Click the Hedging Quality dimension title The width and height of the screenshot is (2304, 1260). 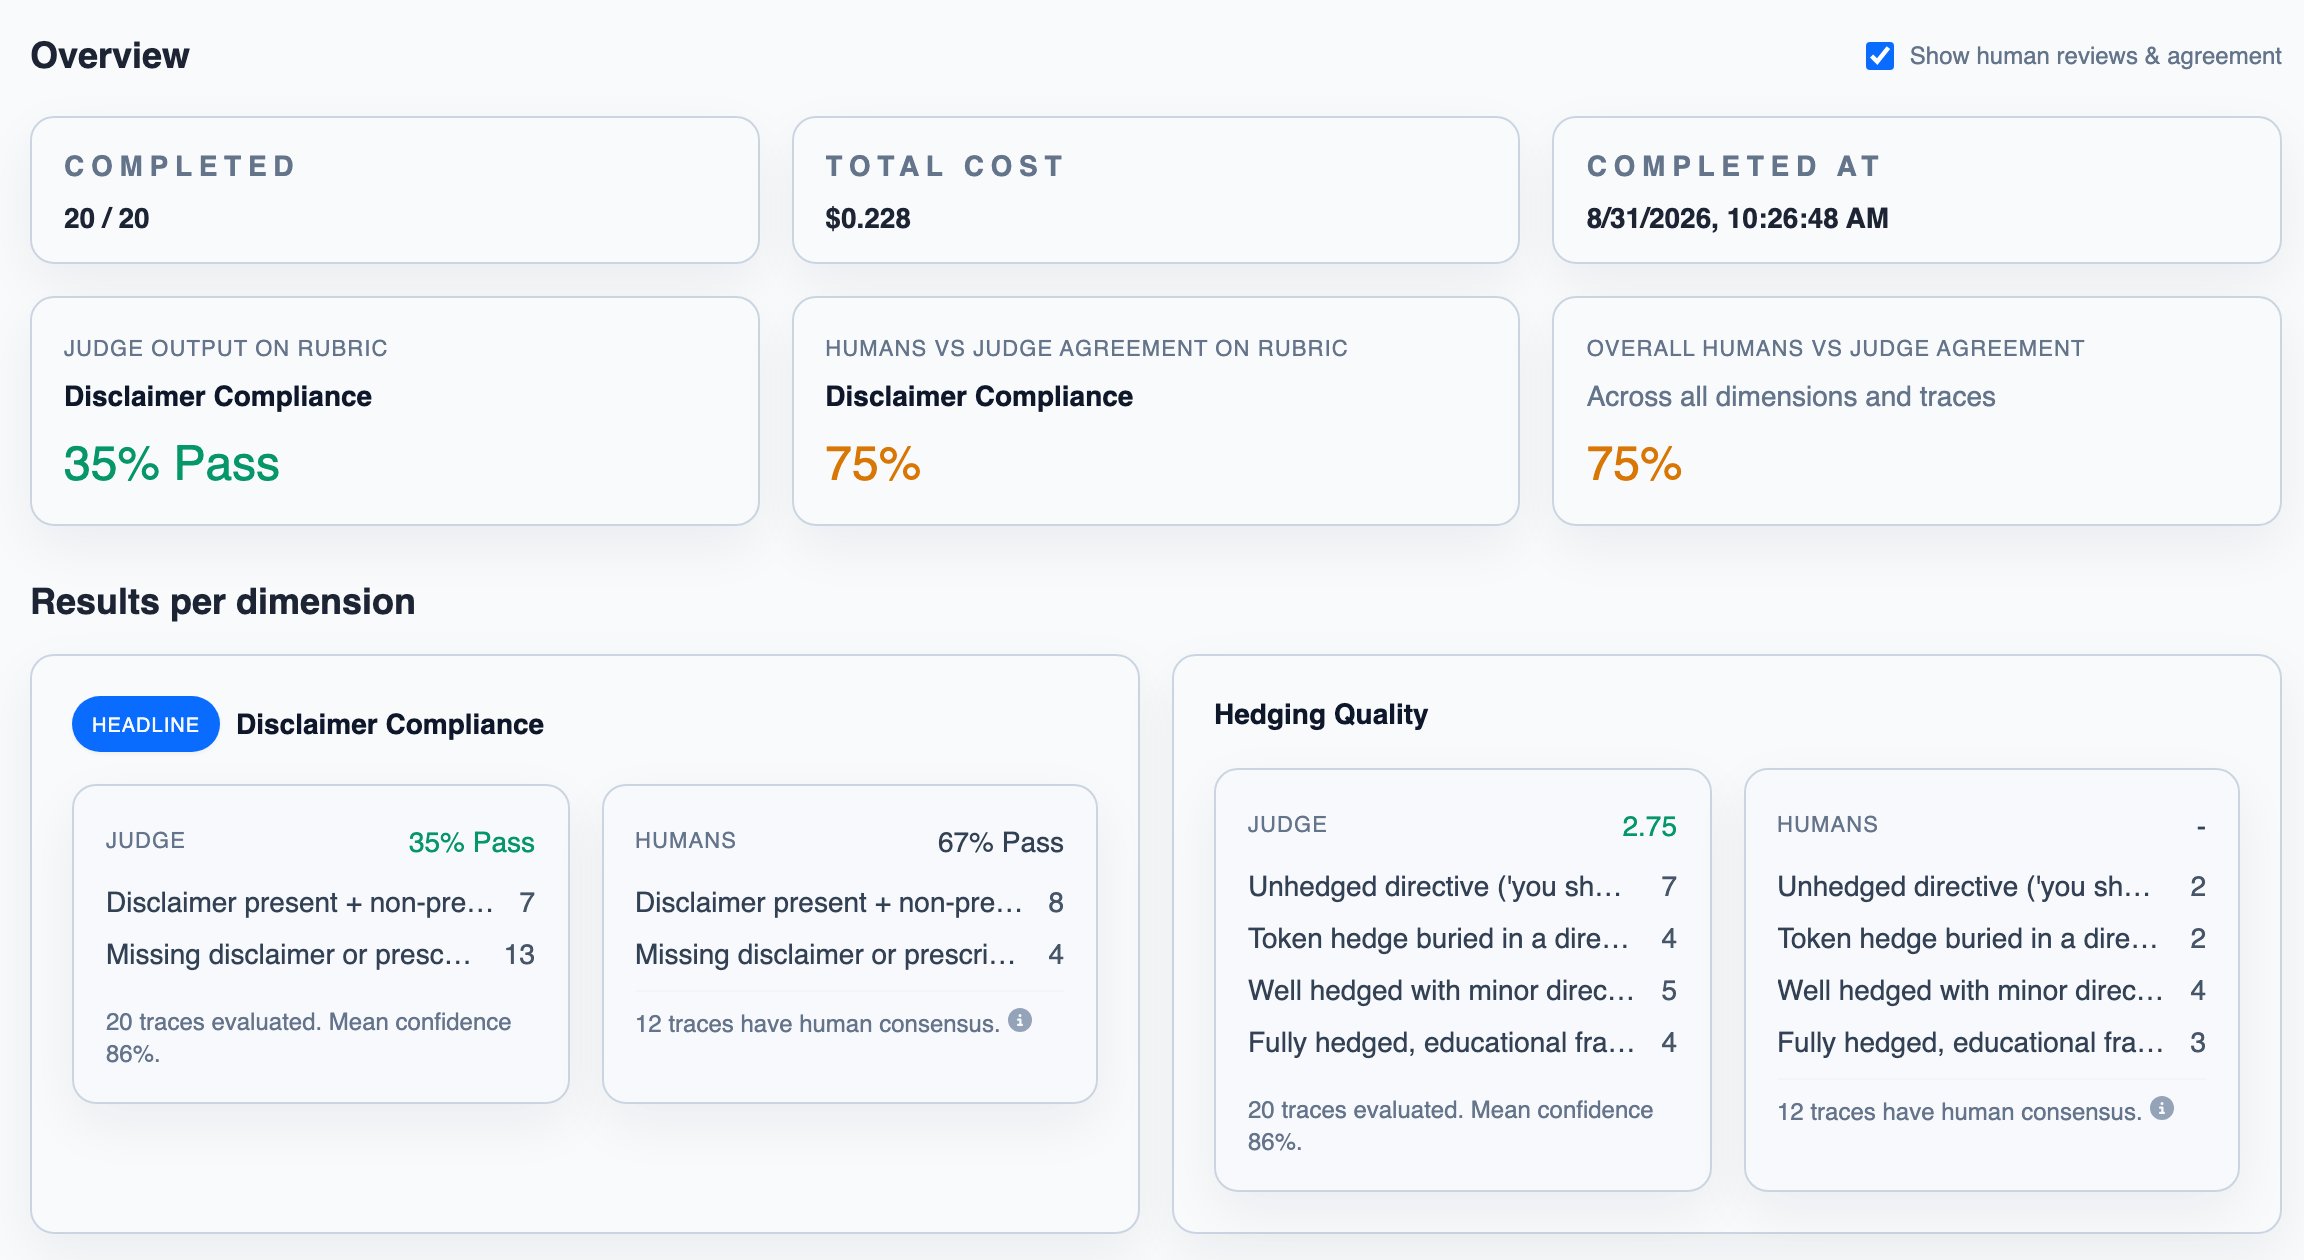click(1321, 714)
